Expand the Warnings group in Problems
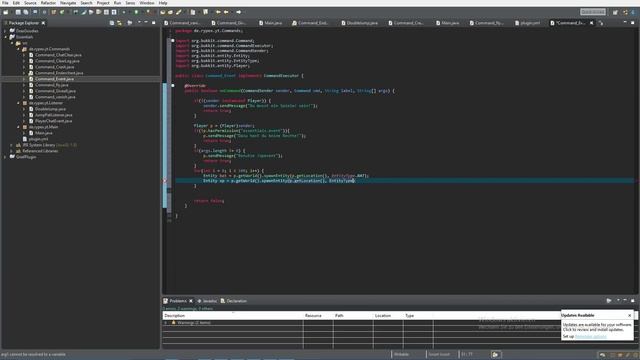The image size is (640, 360). point(166,322)
